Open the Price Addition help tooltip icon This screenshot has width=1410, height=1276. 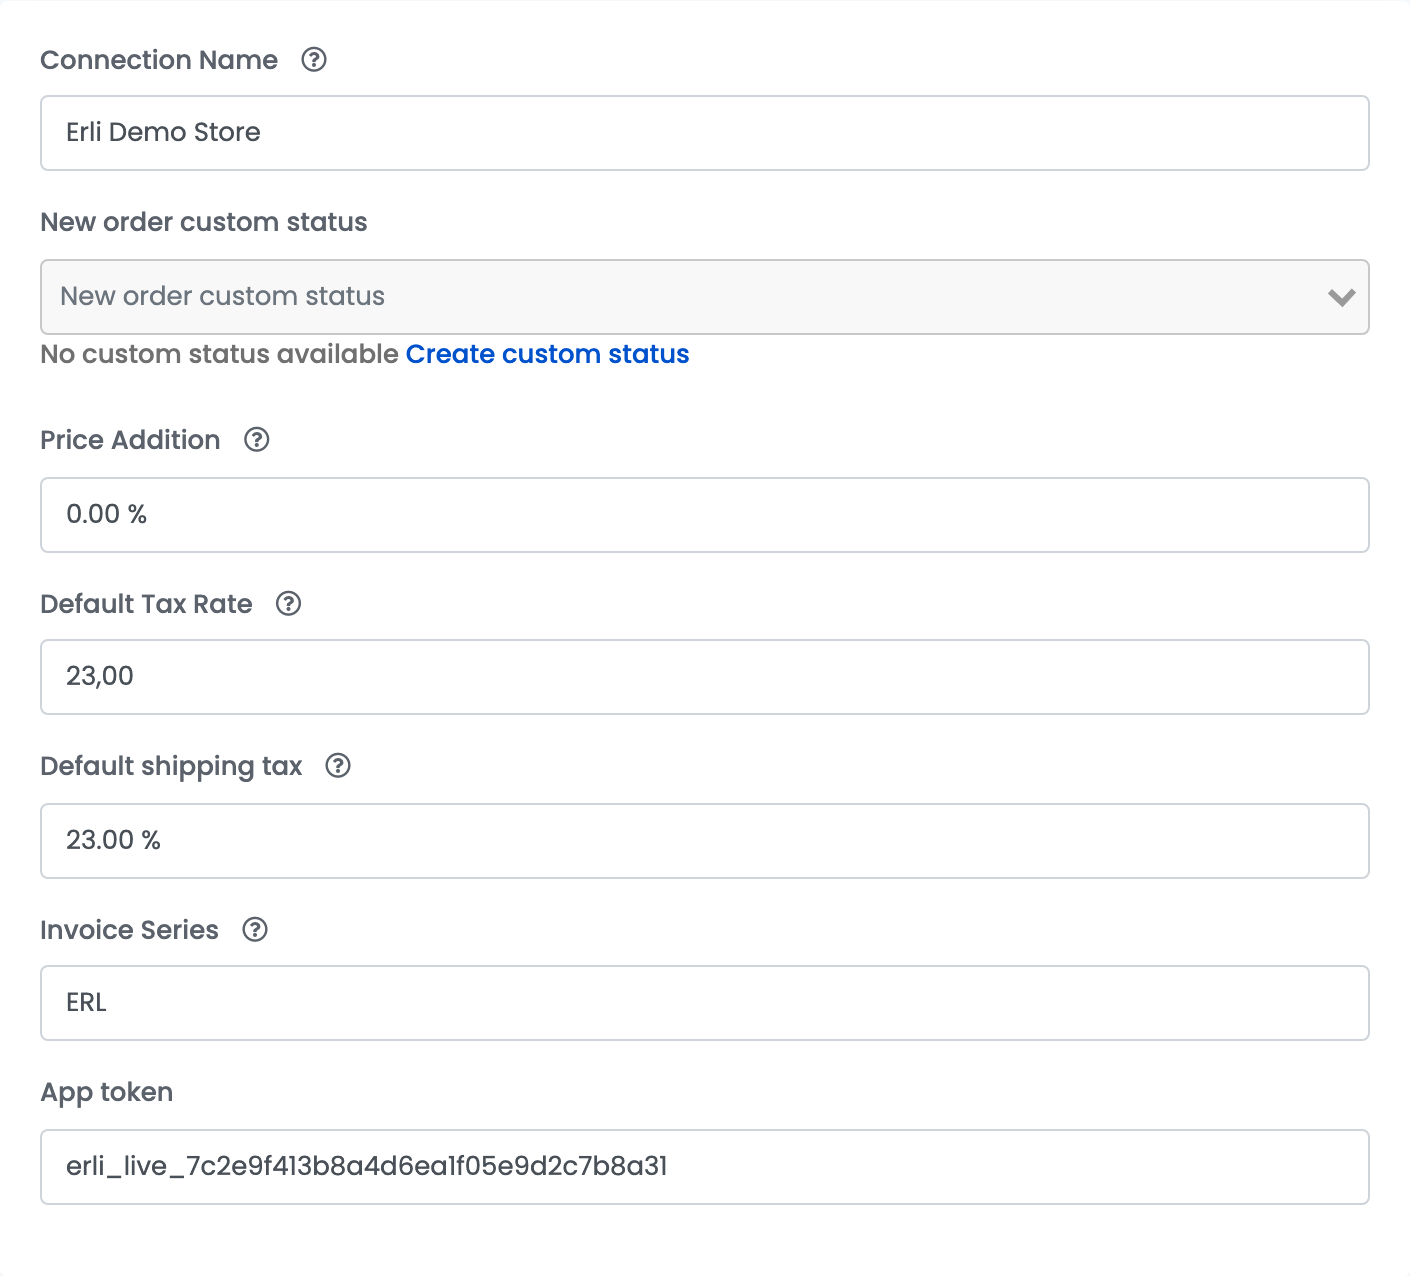pos(257,440)
